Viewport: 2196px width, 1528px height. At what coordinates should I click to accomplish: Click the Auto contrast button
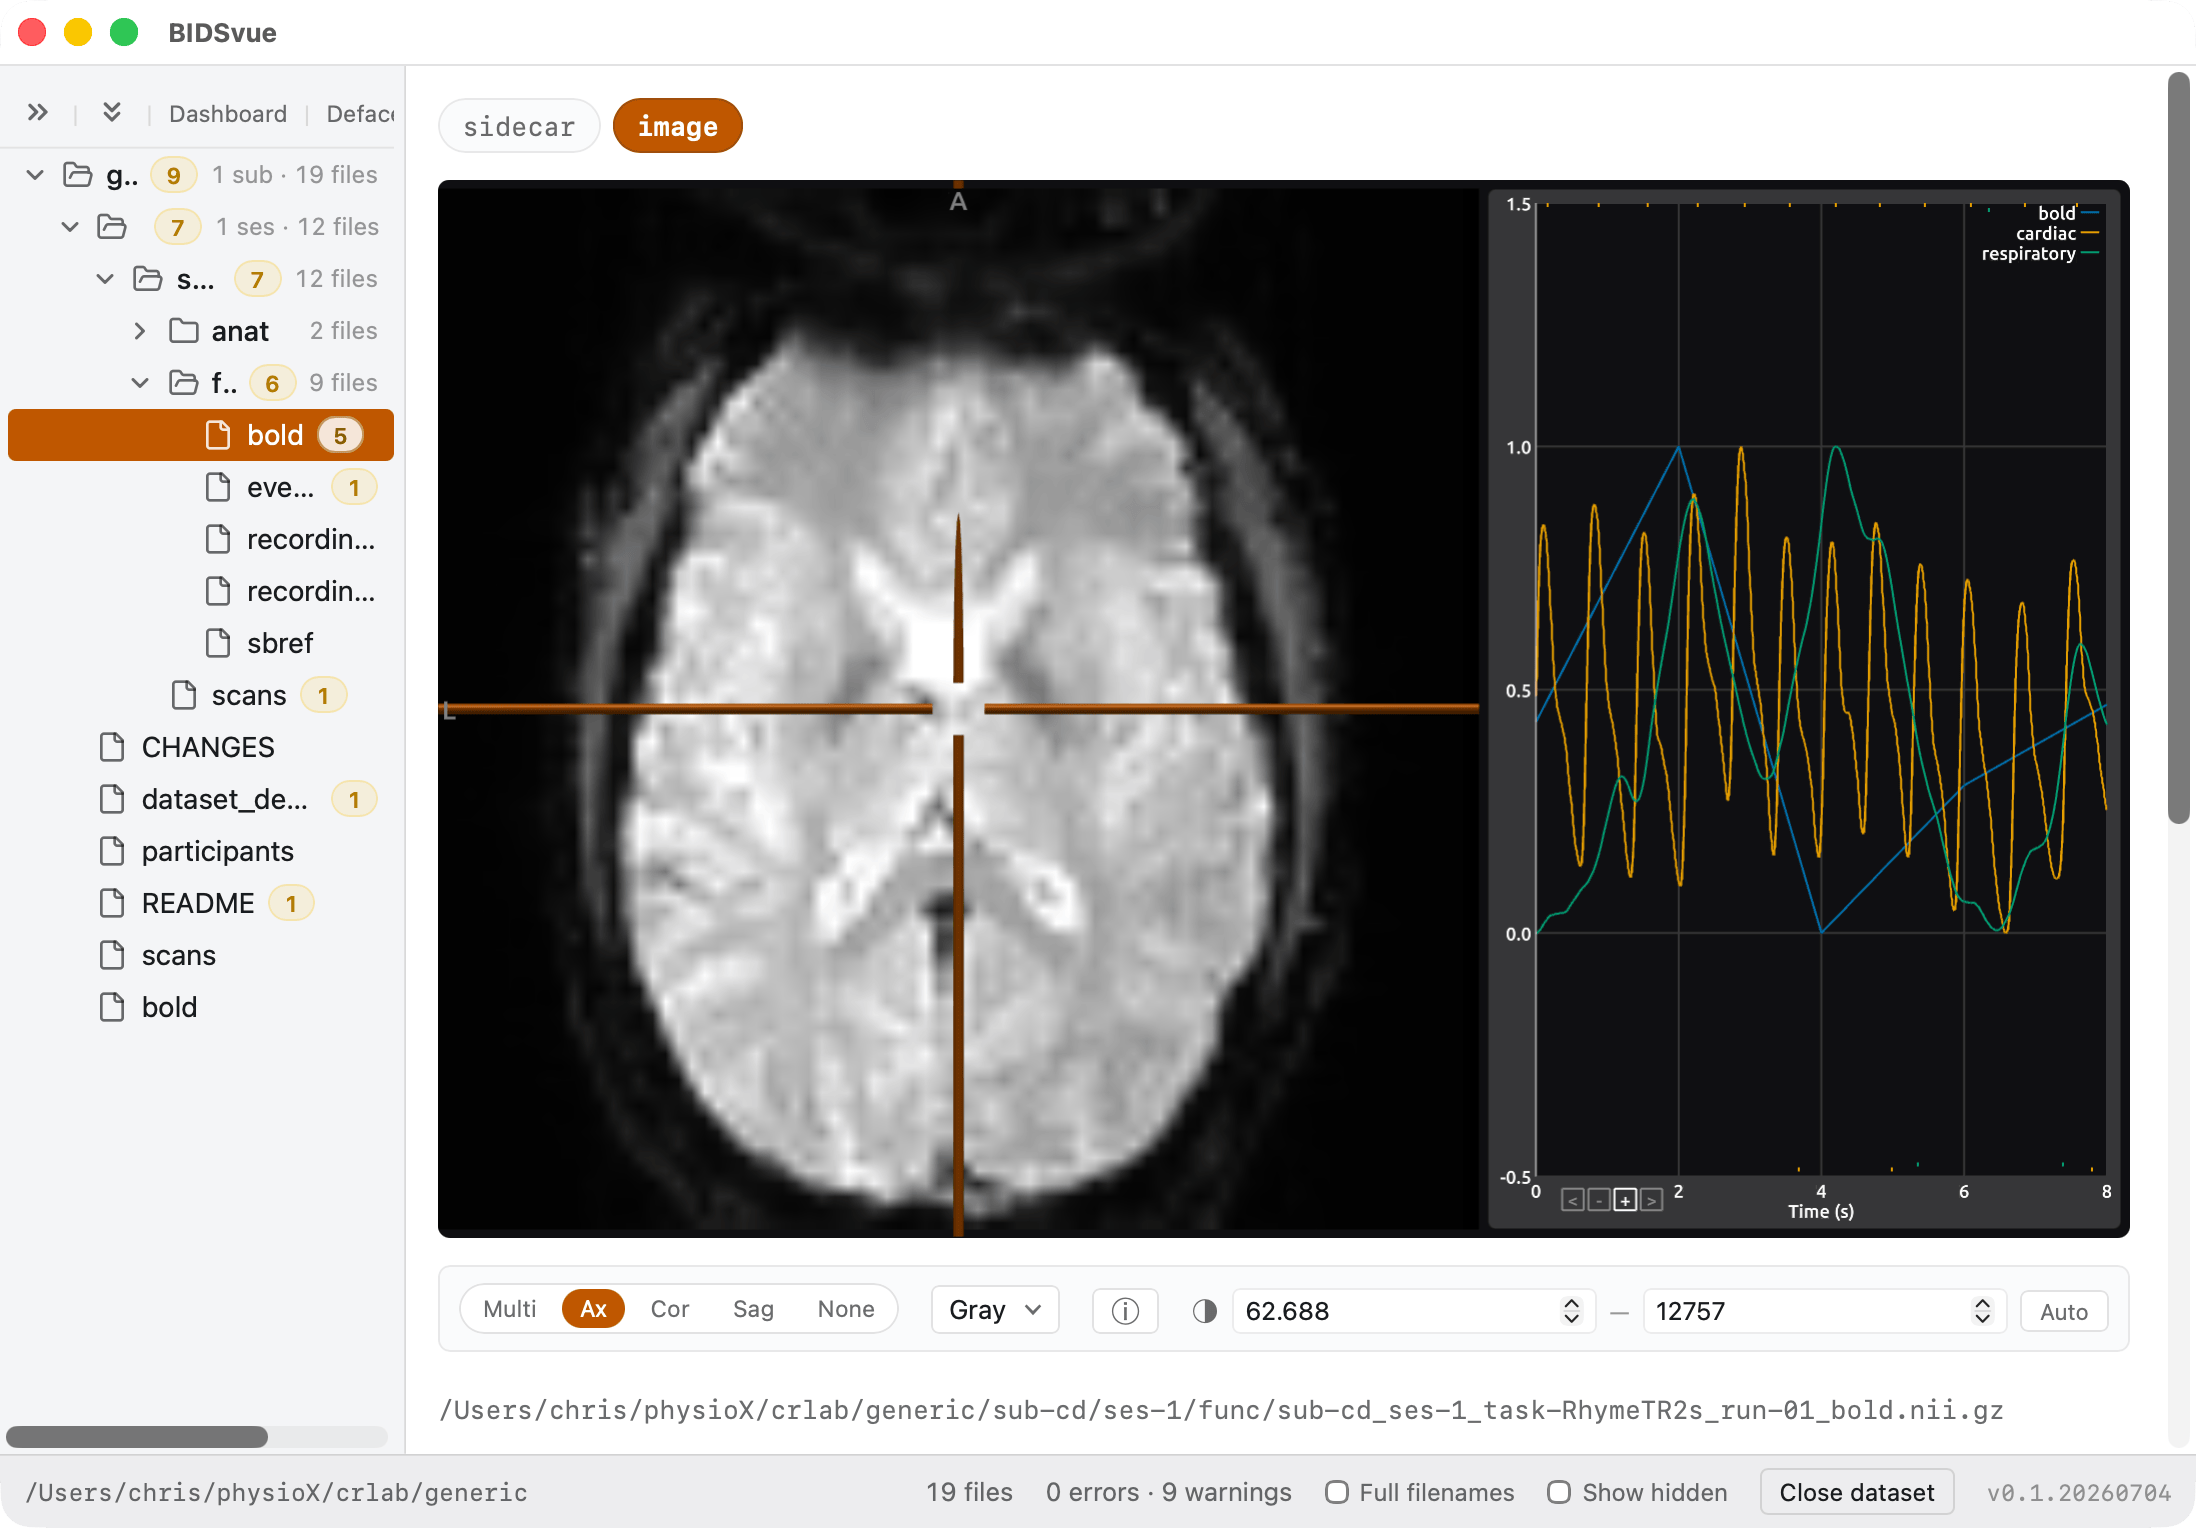click(2064, 1311)
